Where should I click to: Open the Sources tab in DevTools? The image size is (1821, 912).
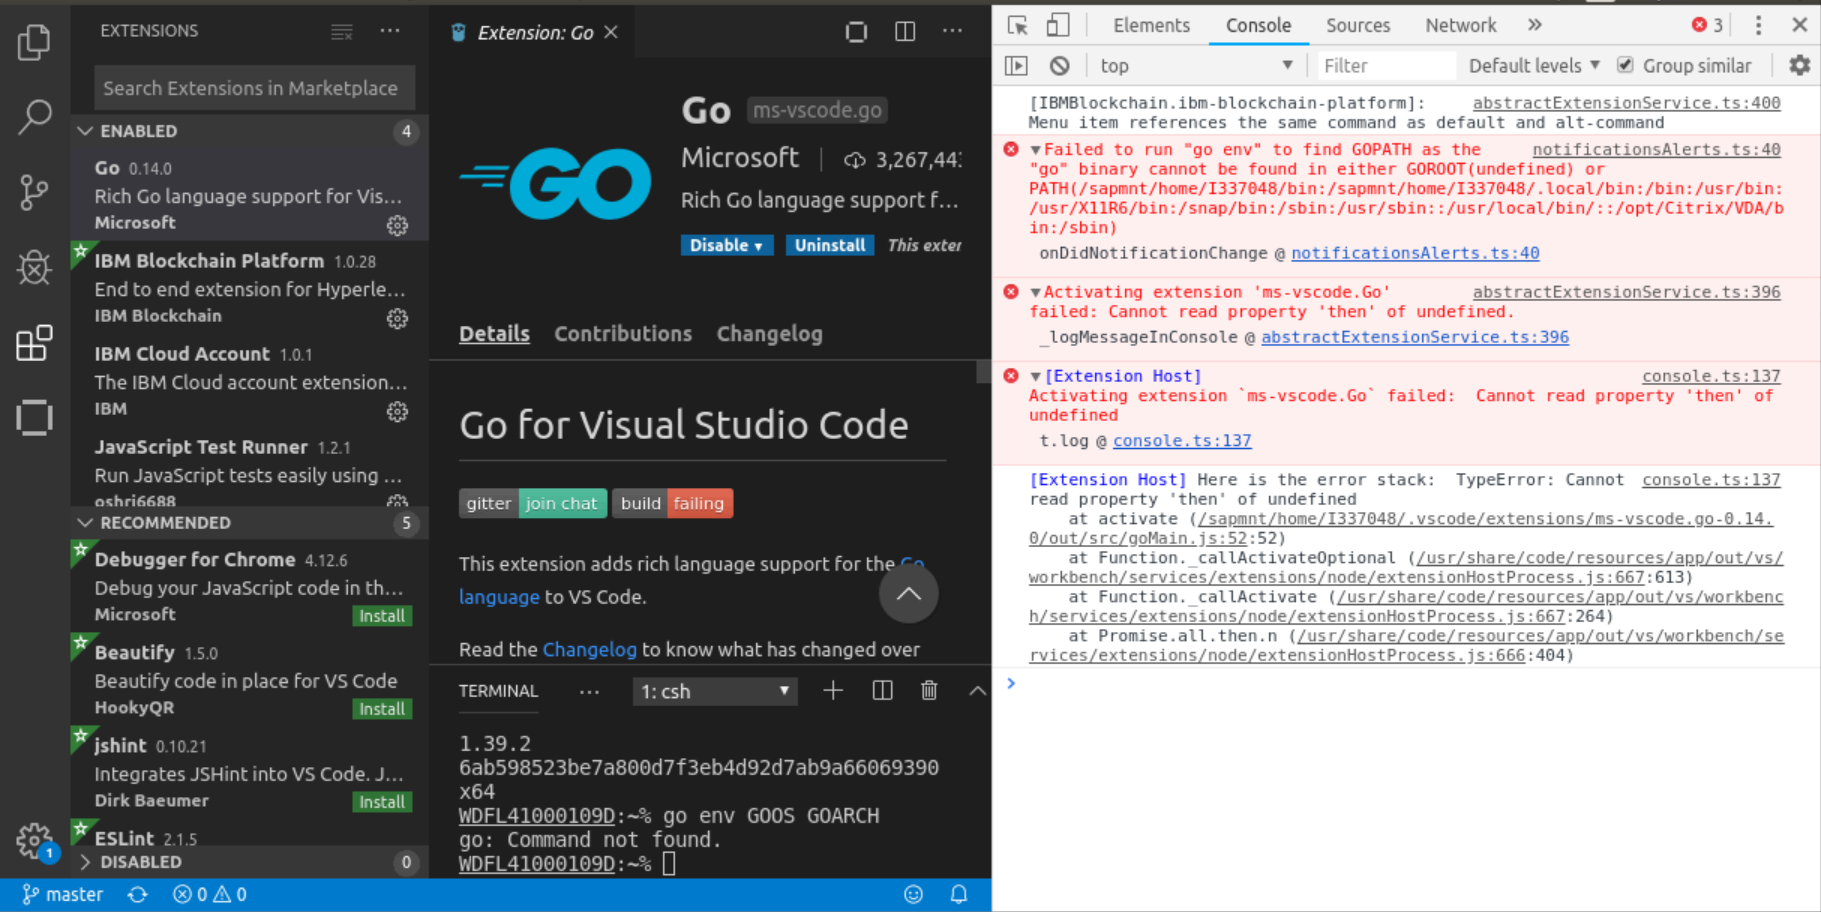(1358, 24)
